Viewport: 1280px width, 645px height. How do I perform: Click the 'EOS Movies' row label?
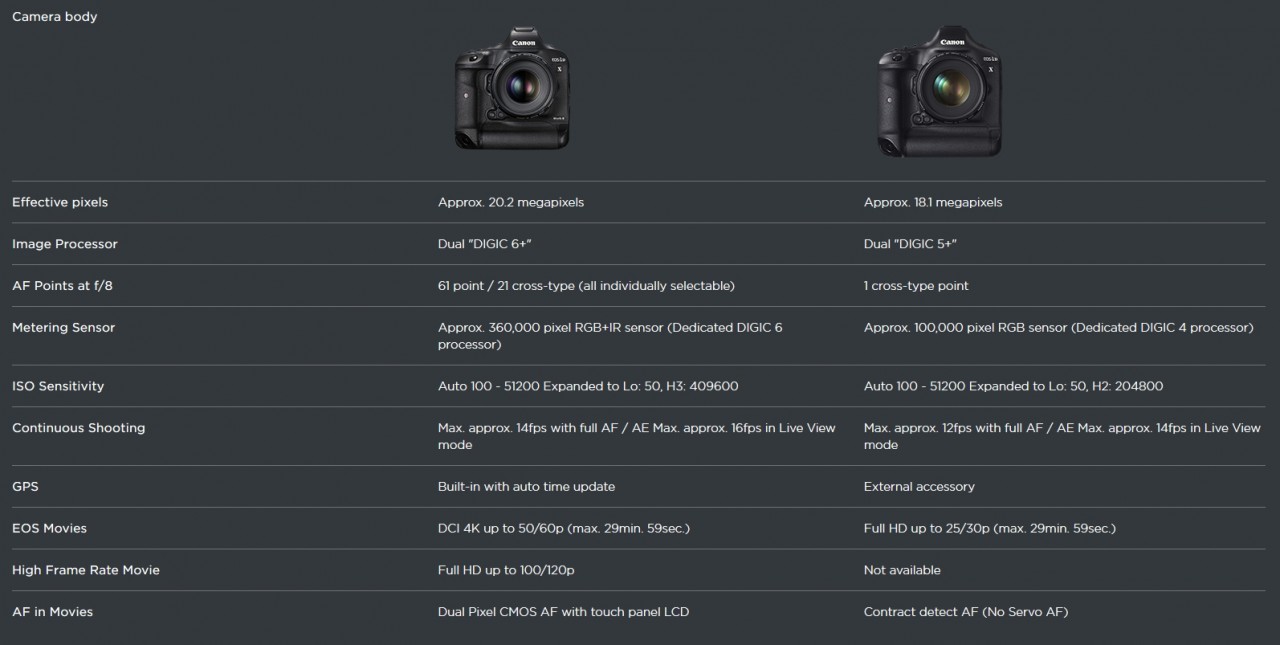point(49,528)
